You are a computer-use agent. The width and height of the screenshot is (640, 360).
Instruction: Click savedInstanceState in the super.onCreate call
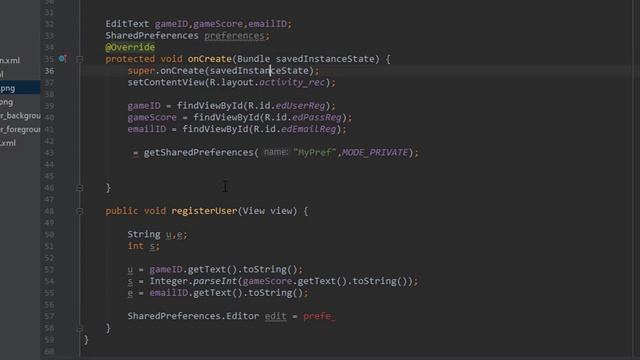[259, 71]
